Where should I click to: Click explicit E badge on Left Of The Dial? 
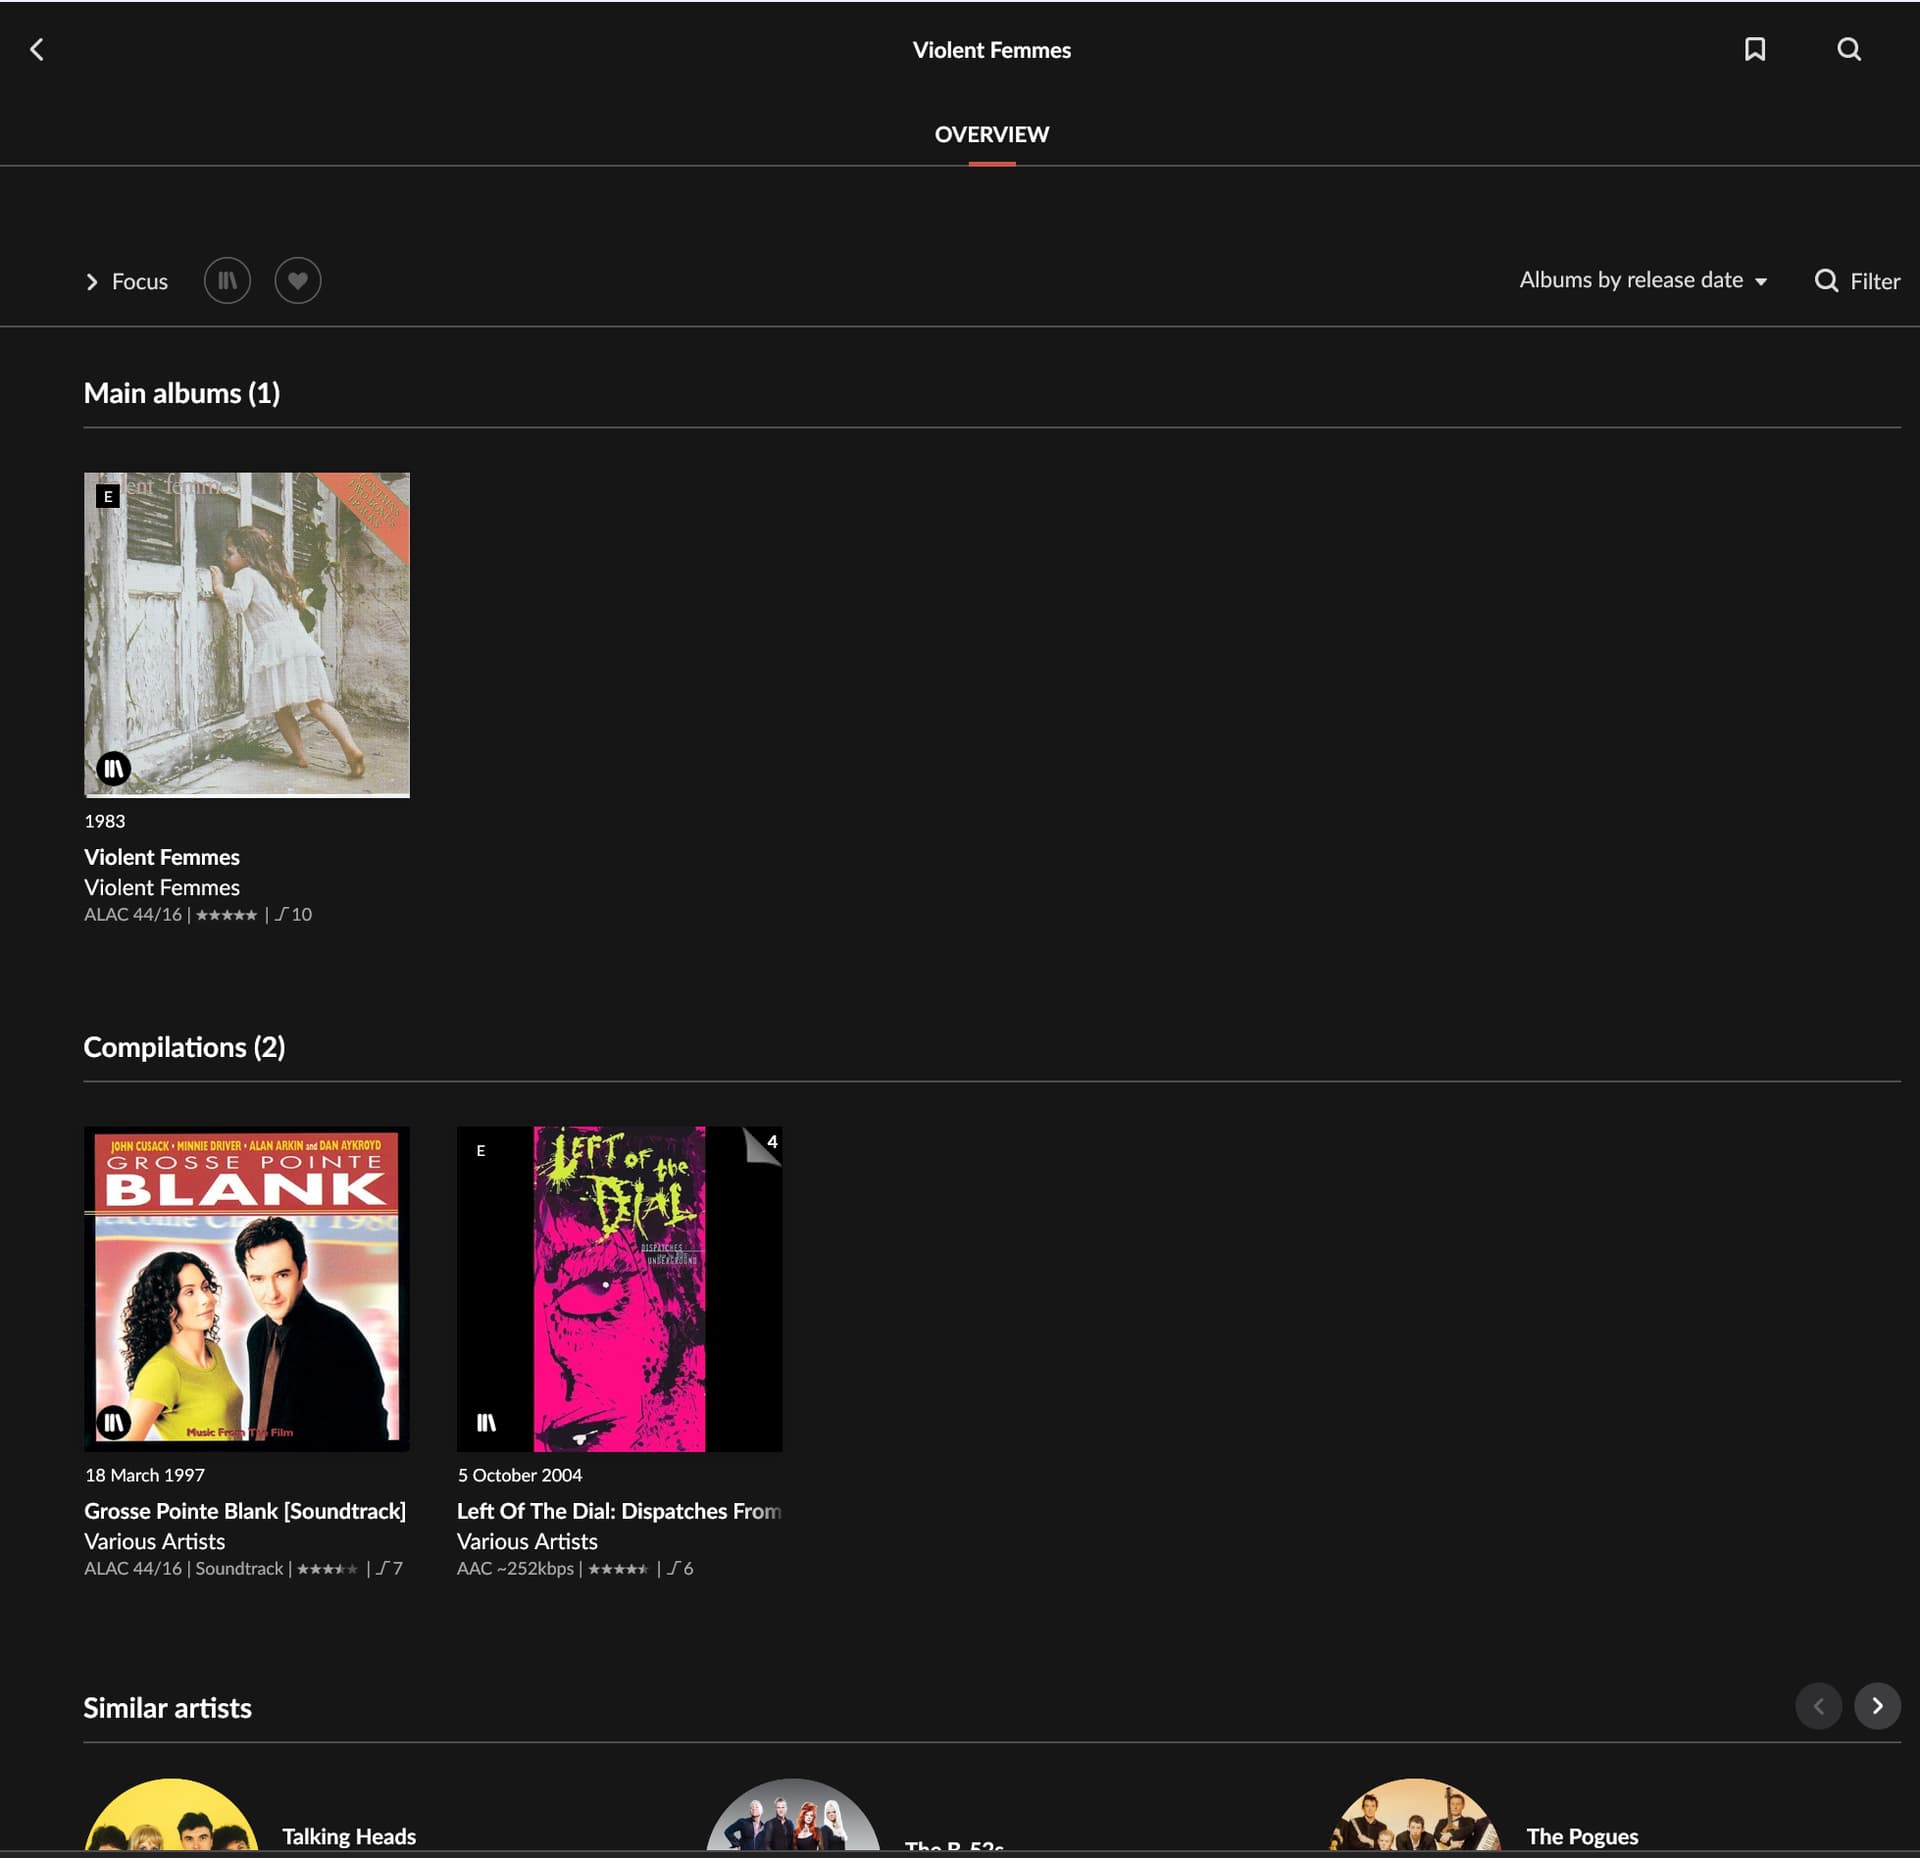coord(481,1150)
